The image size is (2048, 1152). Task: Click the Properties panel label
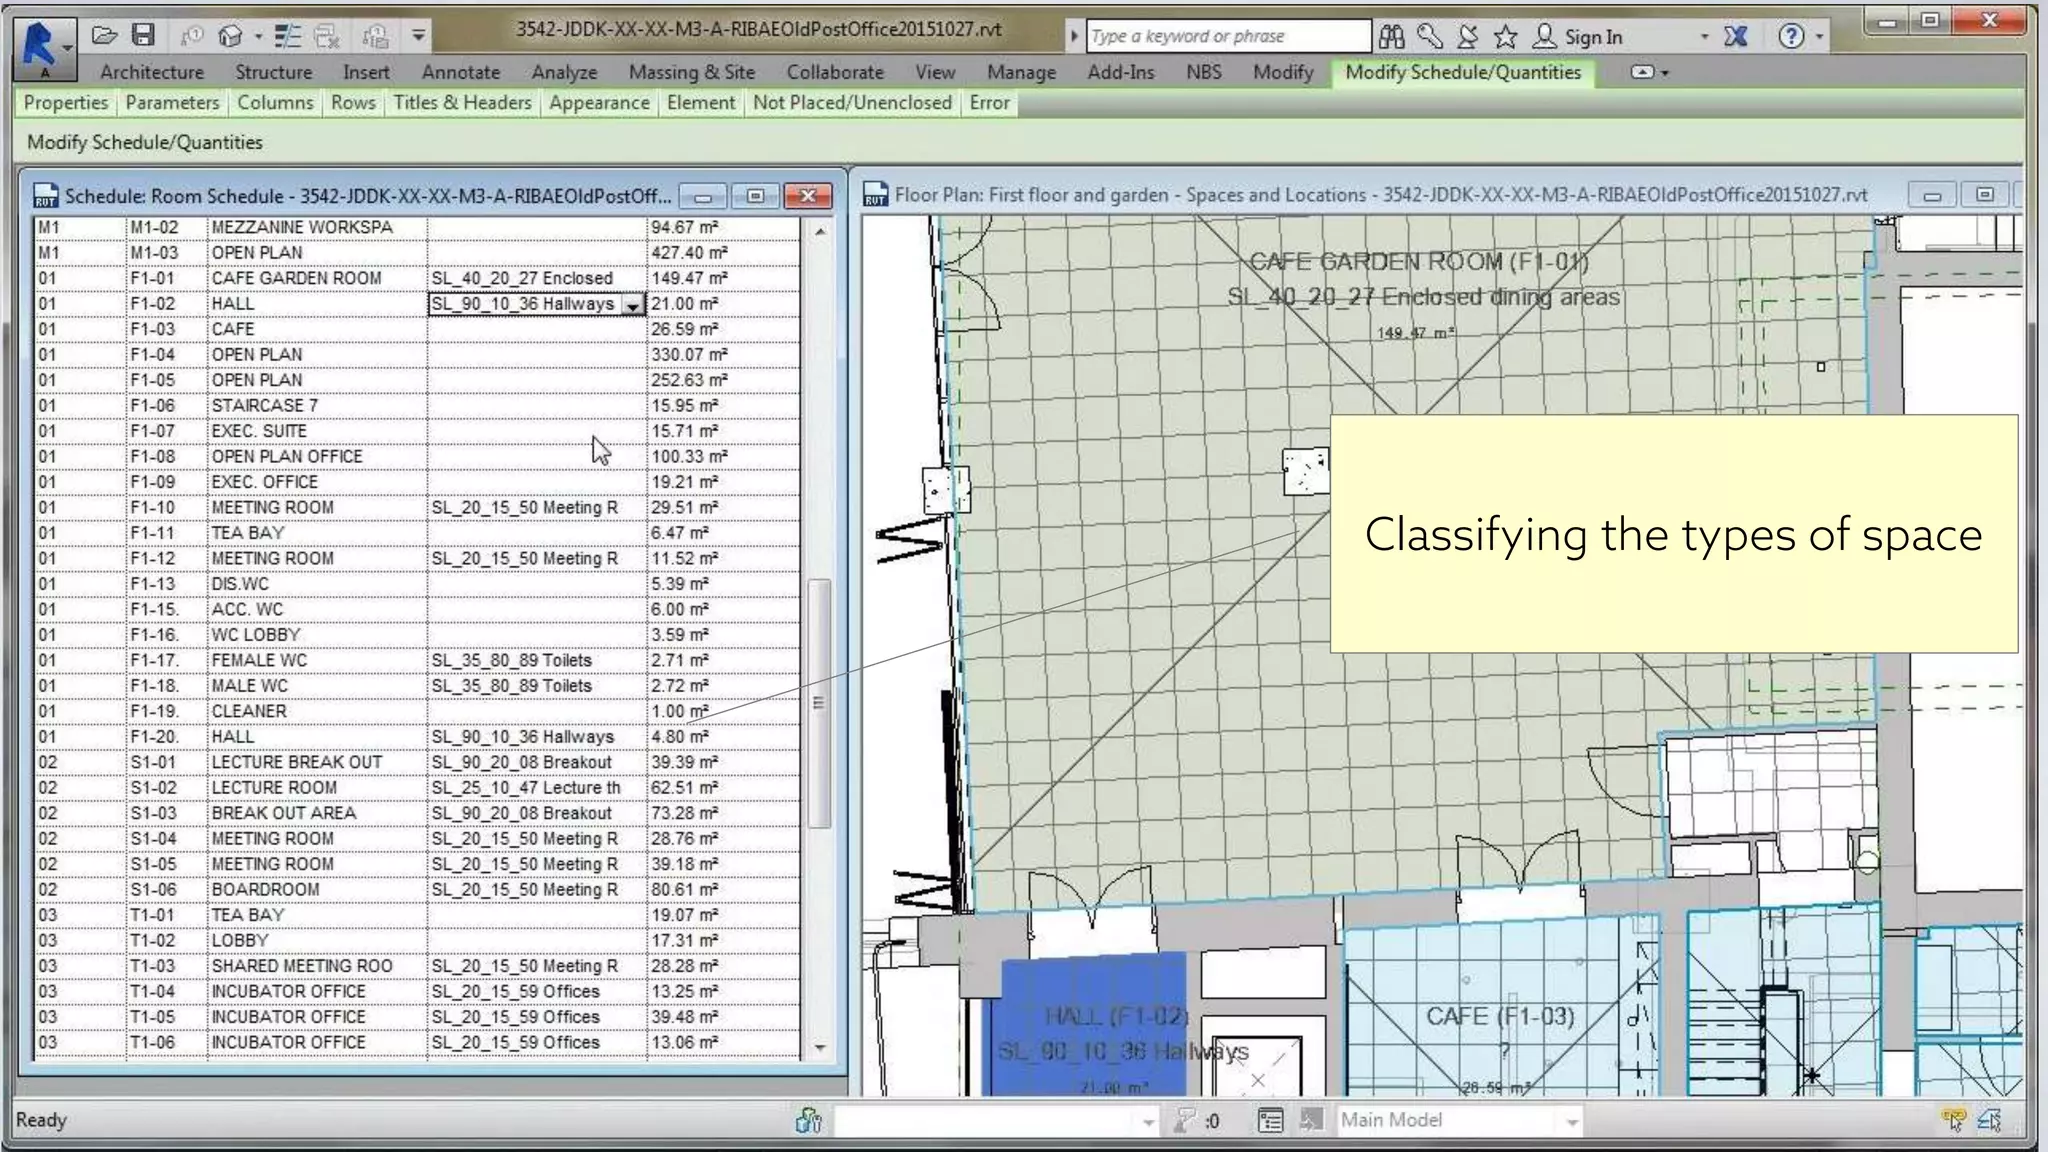[x=66, y=102]
